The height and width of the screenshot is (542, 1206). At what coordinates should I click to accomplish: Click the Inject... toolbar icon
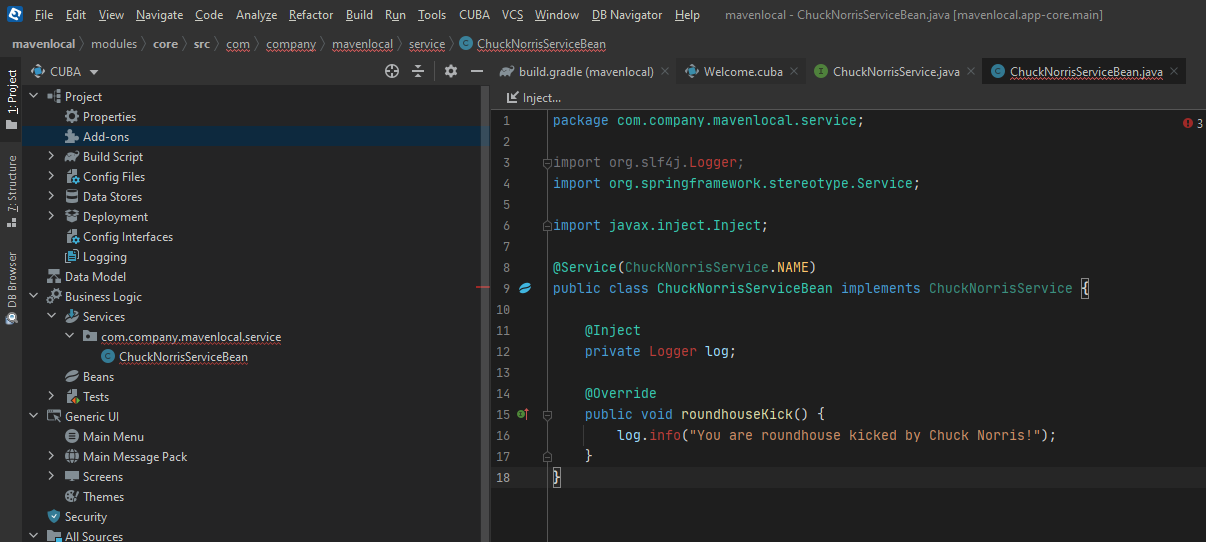coord(513,98)
